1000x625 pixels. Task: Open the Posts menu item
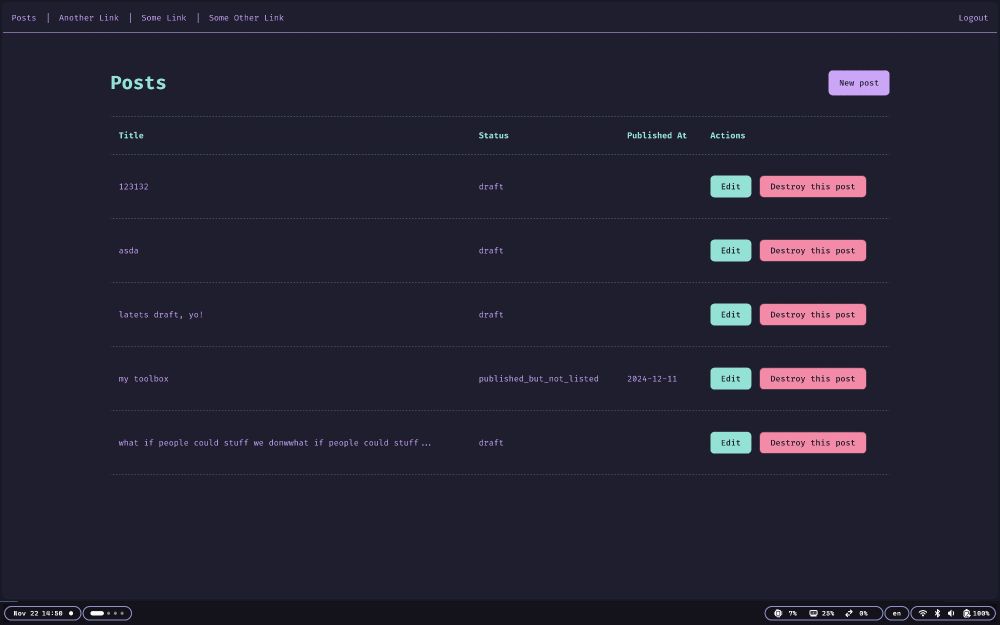[23, 17]
